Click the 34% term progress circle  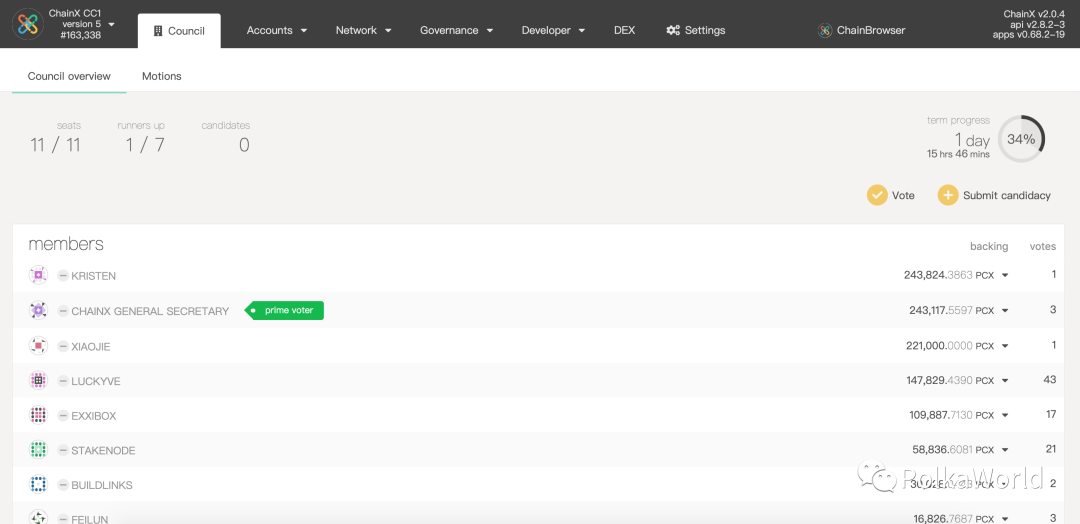point(1021,139)
